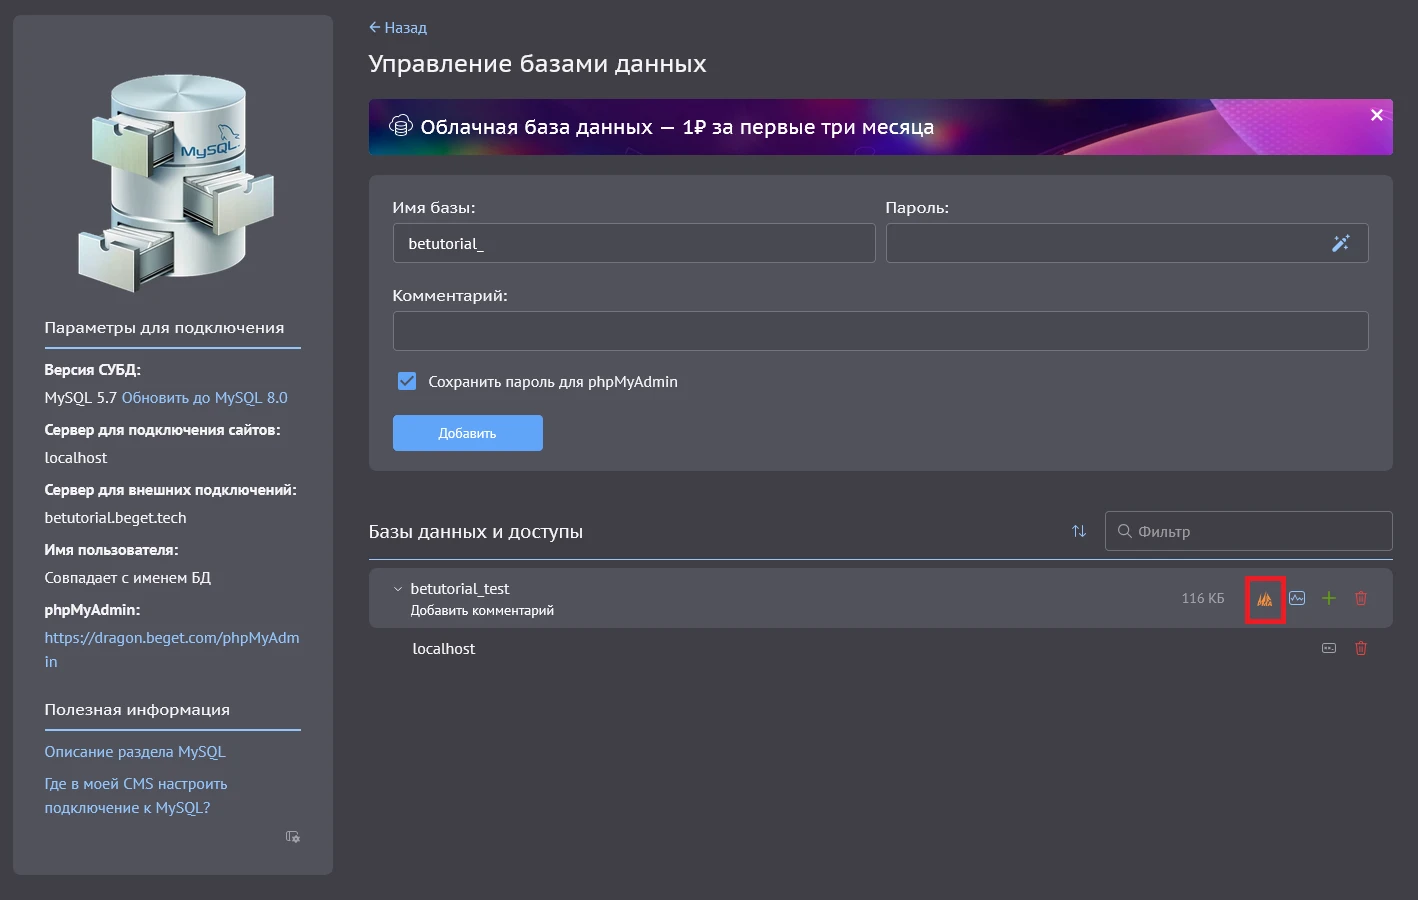Go back using the Назад link
1418x900 pixels.
tap(397, 27)
